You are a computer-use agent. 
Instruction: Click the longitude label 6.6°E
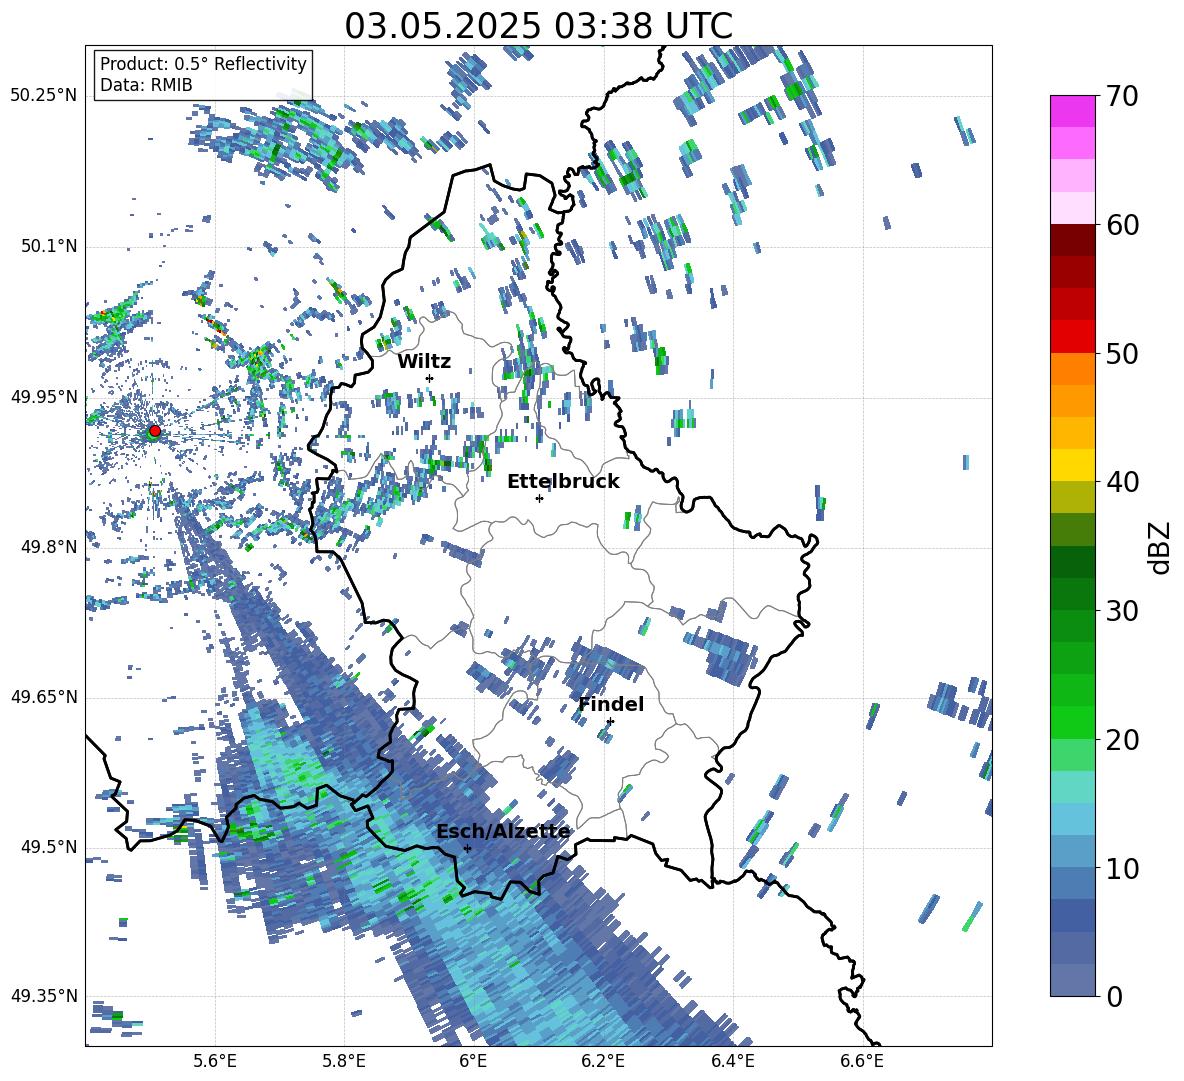[862, 1061]
